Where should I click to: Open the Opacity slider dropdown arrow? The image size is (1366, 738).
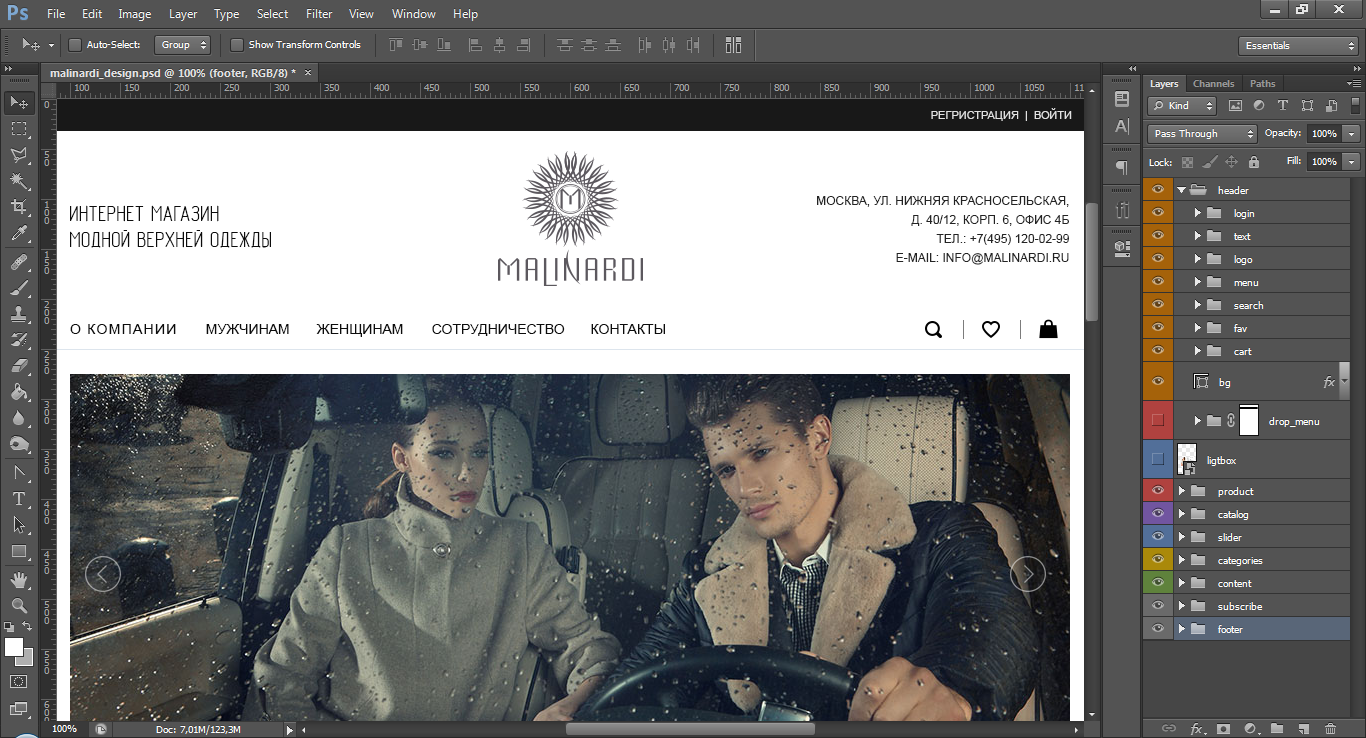[1352, 133]
